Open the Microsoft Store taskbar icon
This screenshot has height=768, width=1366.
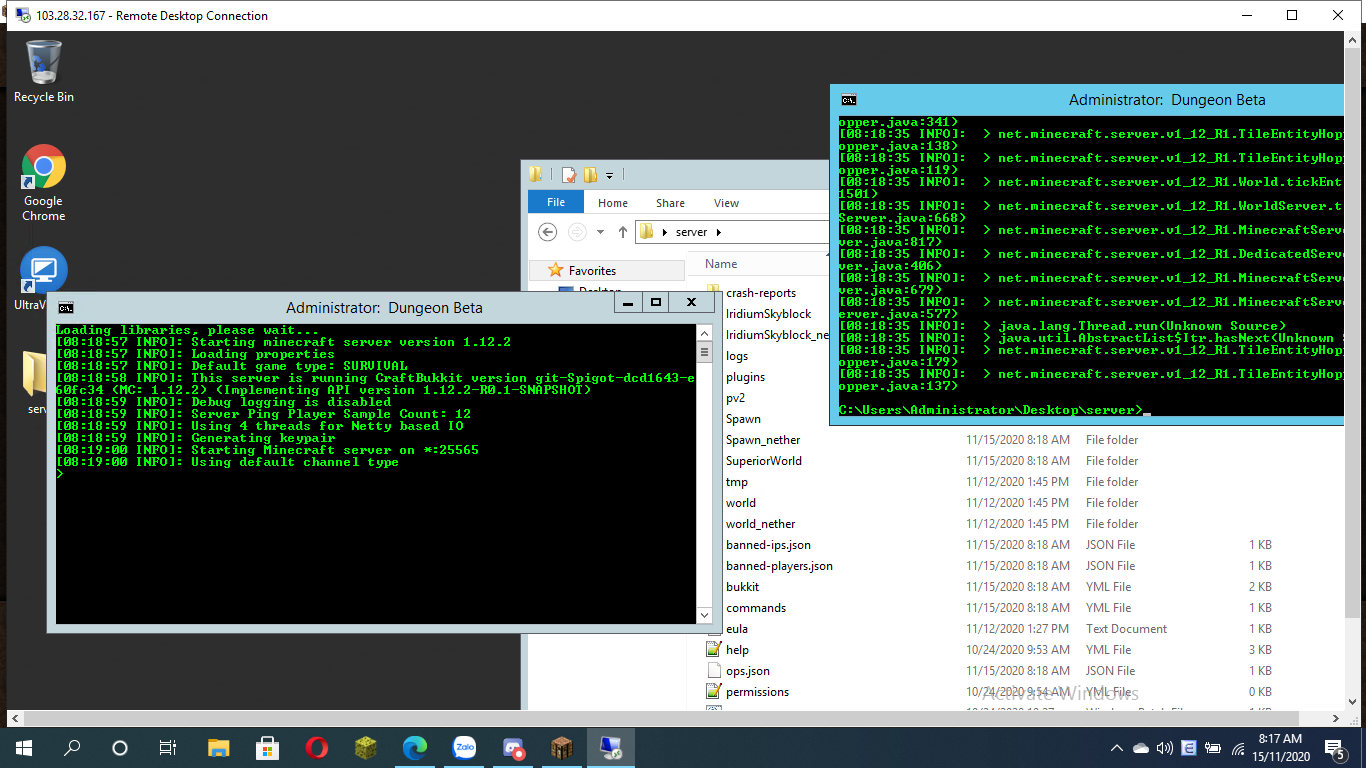click(x=267, y=748)
